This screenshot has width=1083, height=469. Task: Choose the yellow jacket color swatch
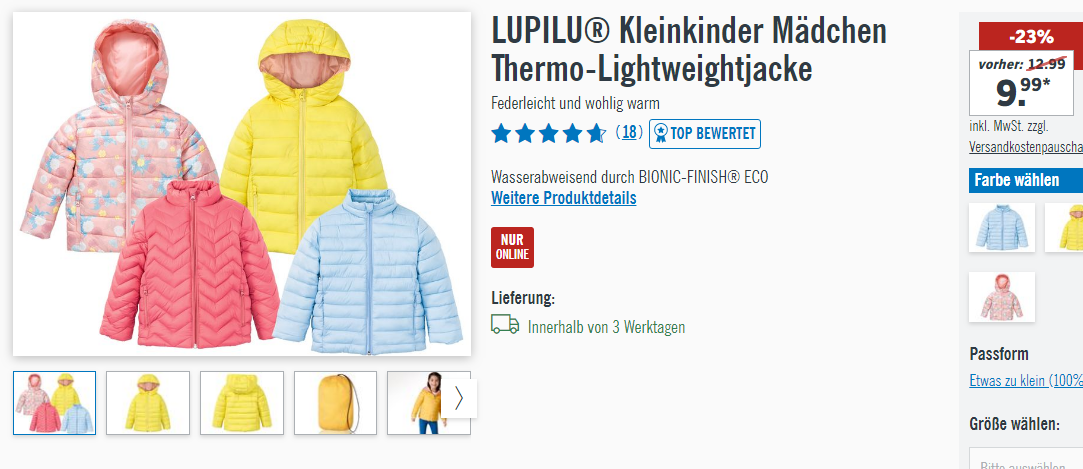click(x=1064, y=227)
